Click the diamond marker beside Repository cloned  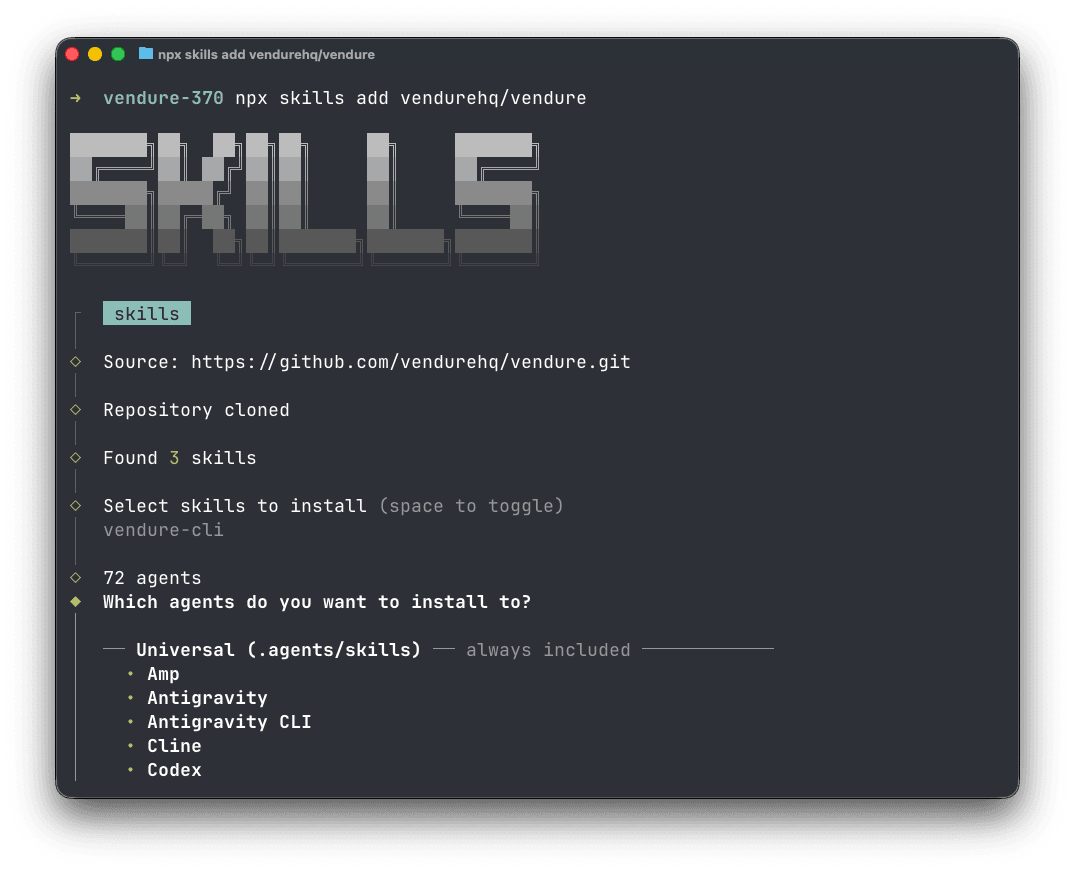pyautogui.click(x=75, y=409)
